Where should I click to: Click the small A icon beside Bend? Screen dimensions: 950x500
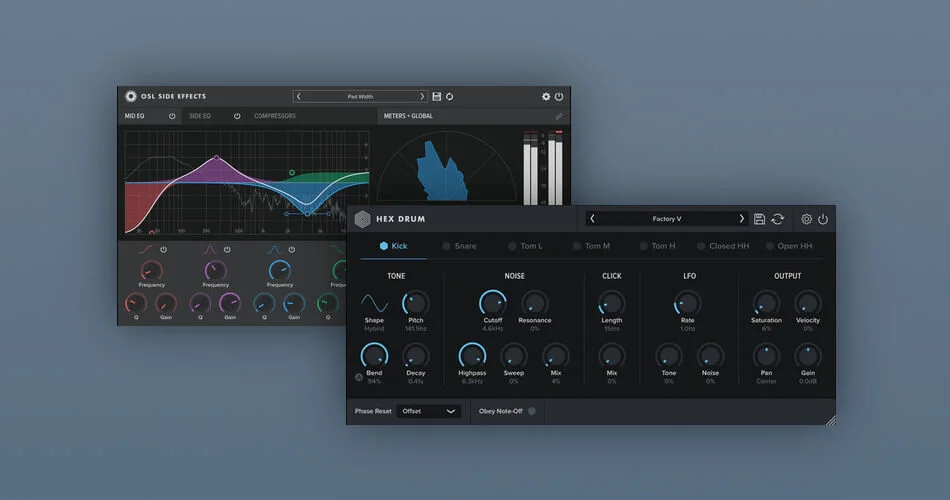tap(359, 377)
